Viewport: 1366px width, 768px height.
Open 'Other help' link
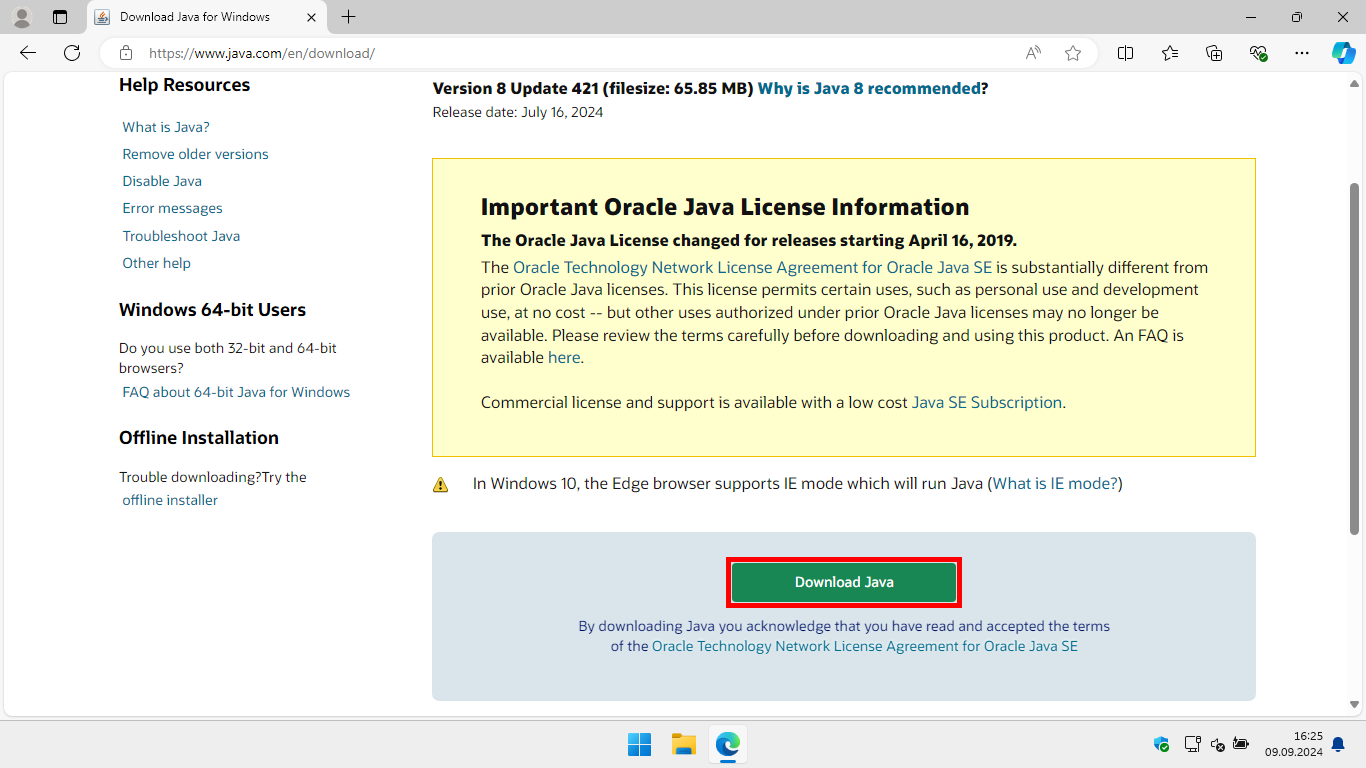coord(156,263)
